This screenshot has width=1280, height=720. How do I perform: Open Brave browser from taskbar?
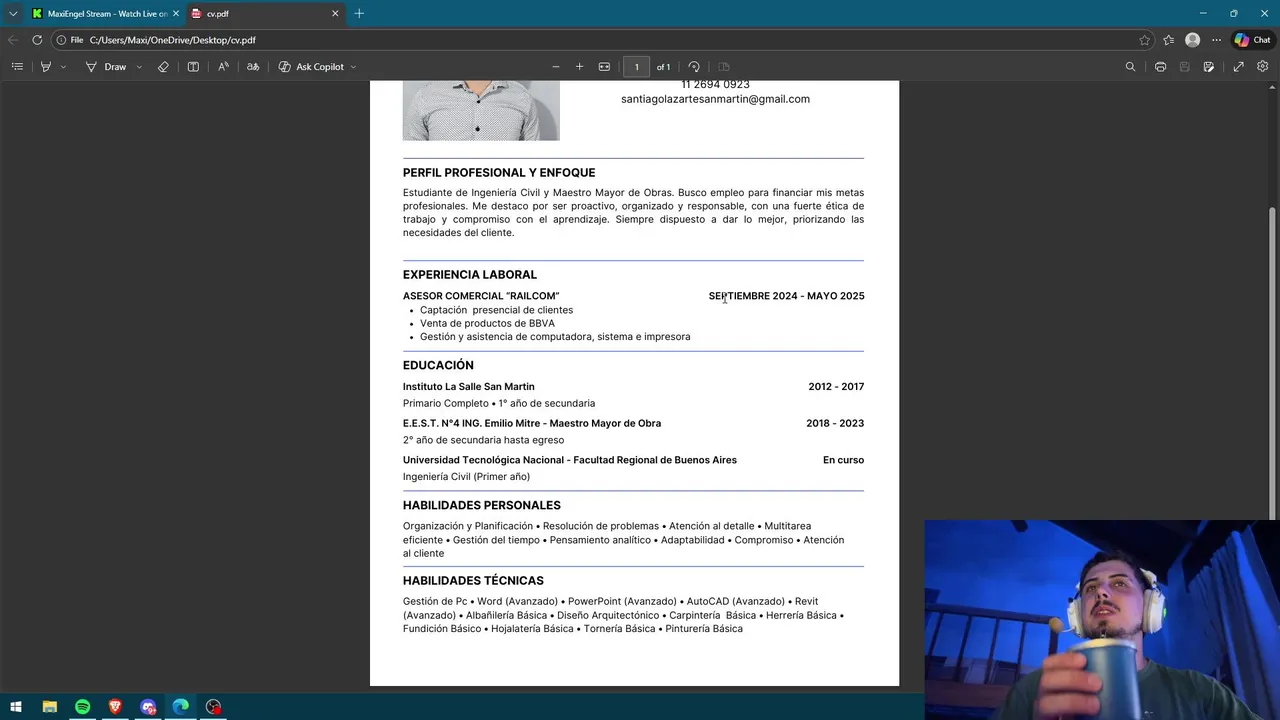click(115, 707)
